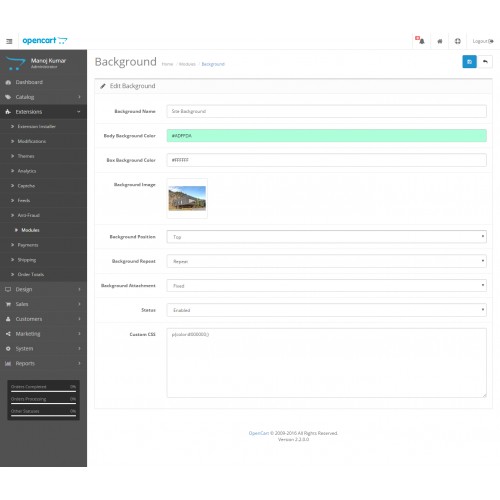Screen dimensions: 500x500
Task: Click the back arrow cancel icon
Action: pos(485,62)
